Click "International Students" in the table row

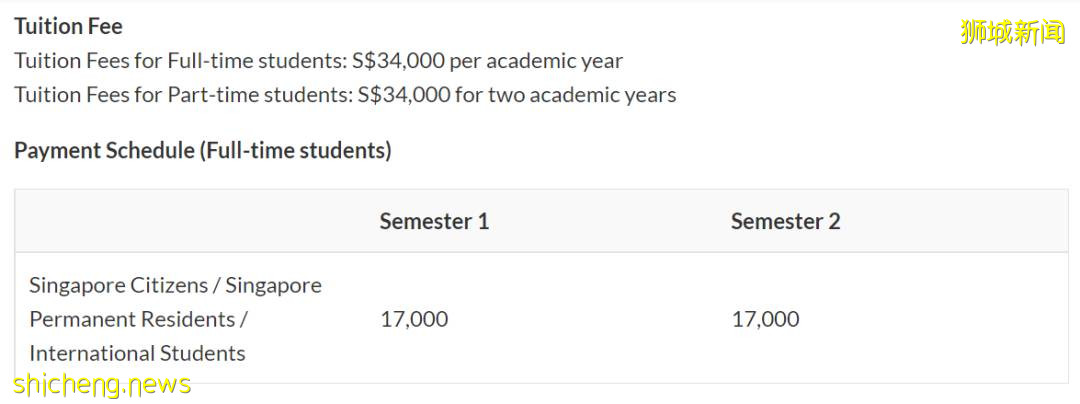137,353
